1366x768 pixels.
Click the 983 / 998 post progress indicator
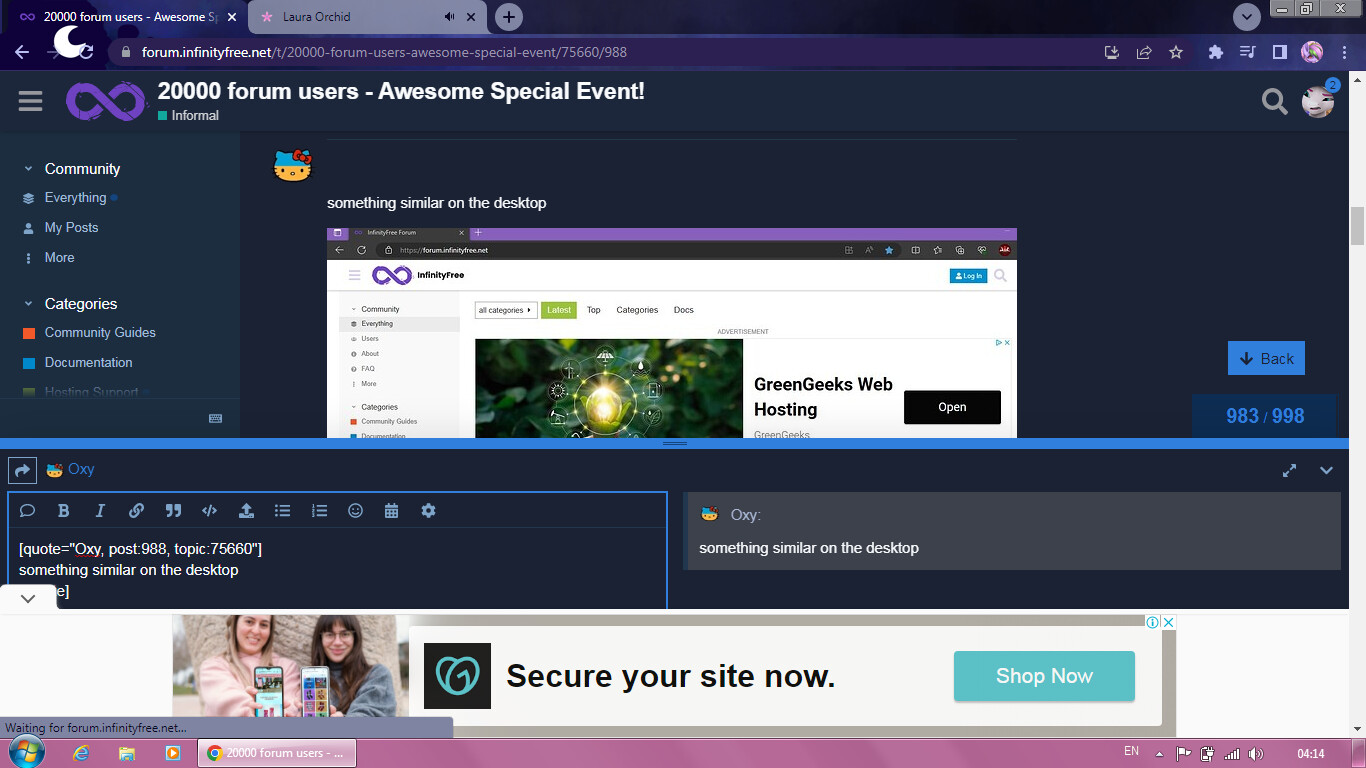pyautogui.click(x=1265, y=416)
